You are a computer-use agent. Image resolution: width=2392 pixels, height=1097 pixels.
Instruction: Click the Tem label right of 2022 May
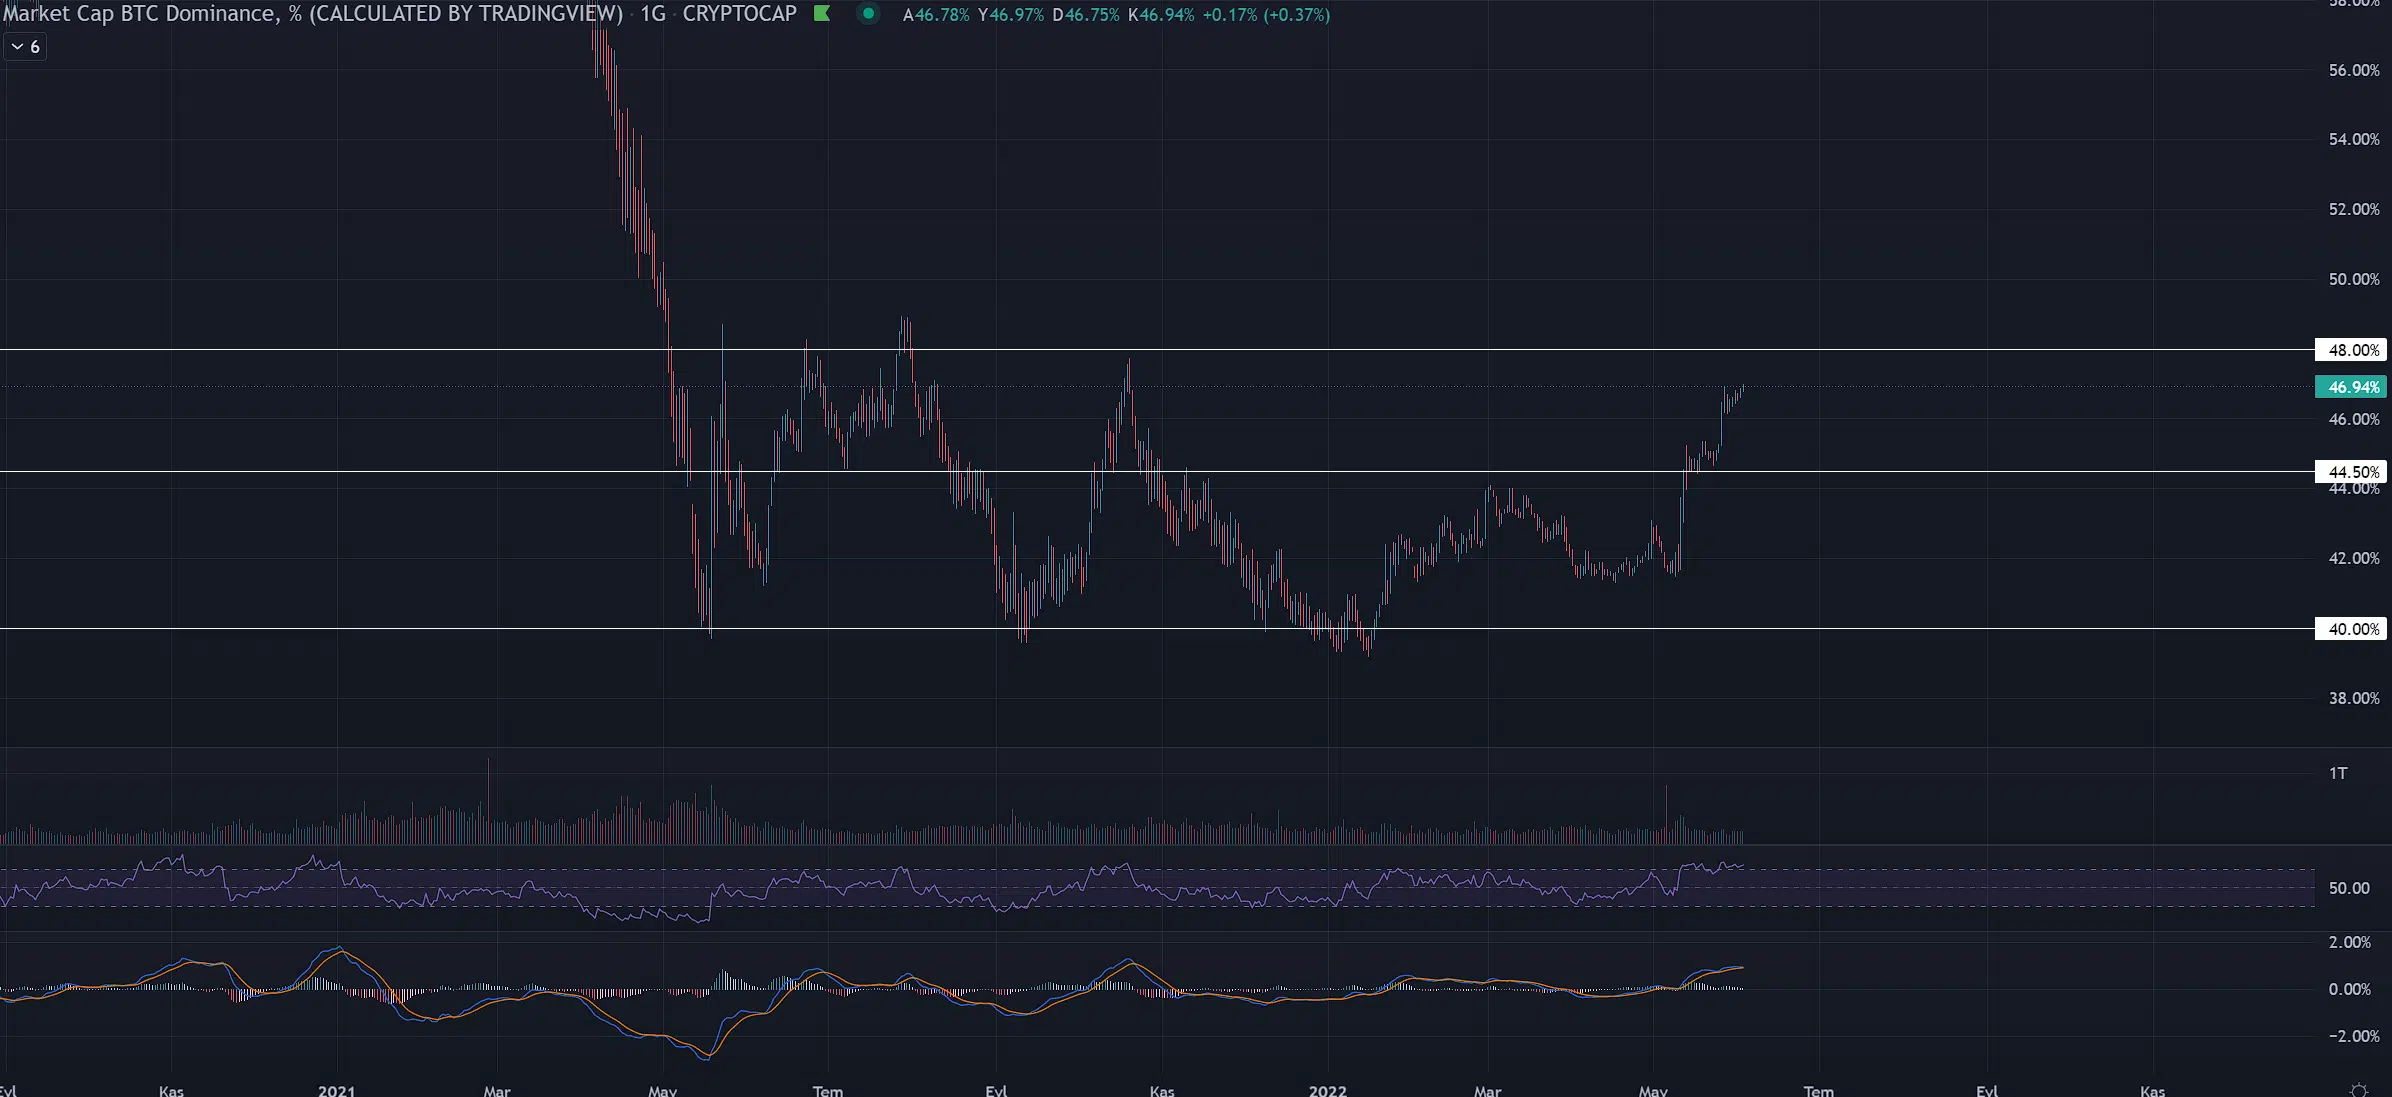click(1818, 1090)
